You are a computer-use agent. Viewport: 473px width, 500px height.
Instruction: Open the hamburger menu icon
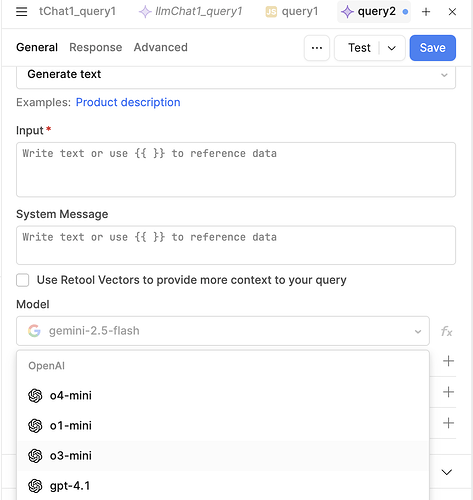point(22,12)
